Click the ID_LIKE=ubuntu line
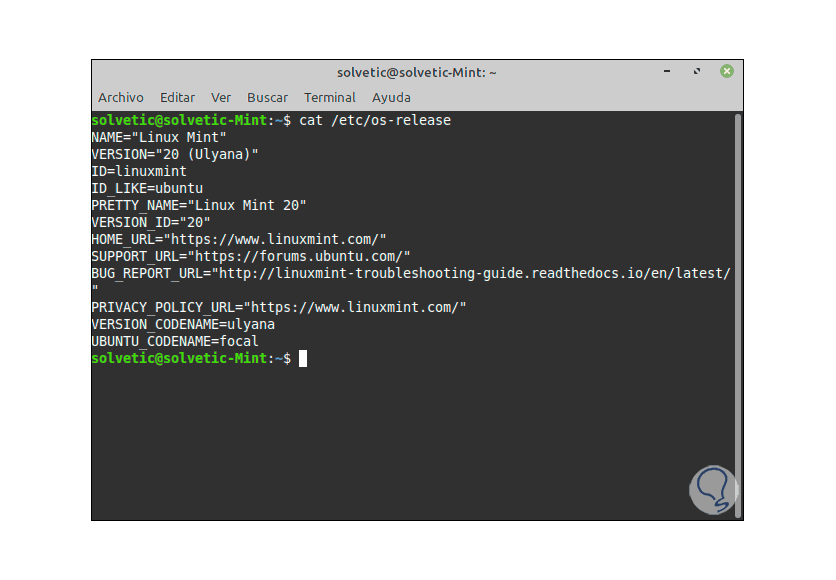 [x=147, y=189]
